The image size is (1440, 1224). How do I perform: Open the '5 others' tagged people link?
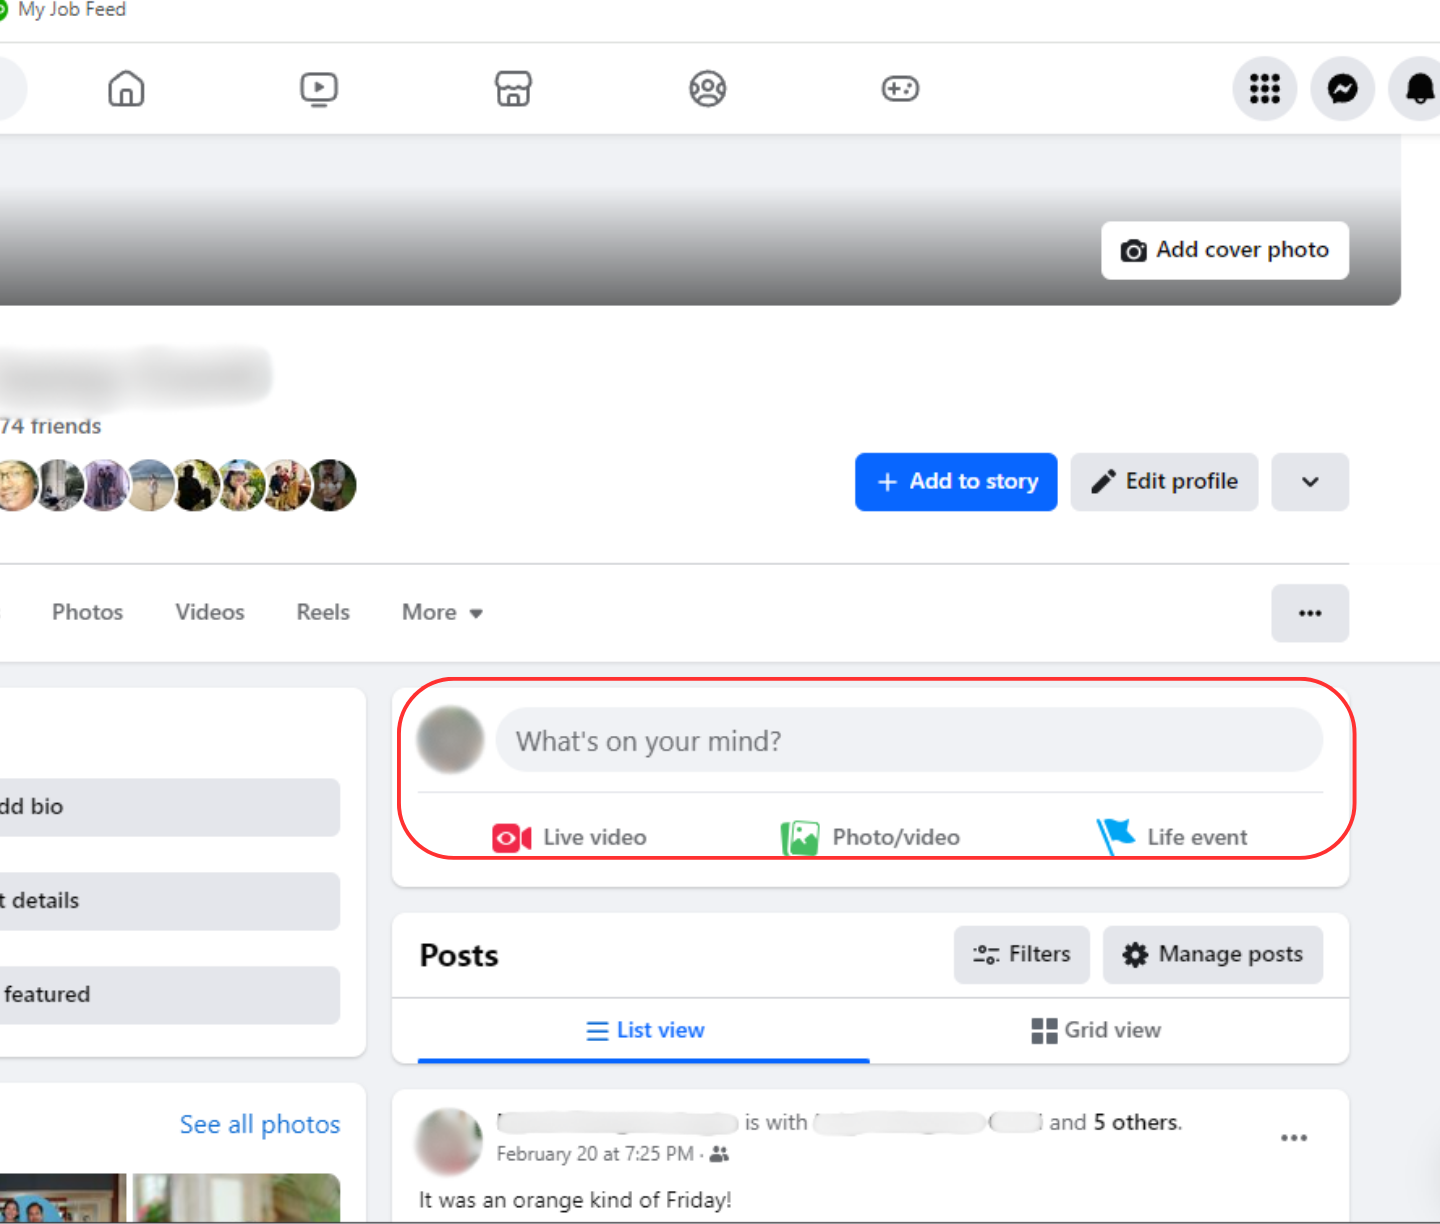[1137, 1122]
